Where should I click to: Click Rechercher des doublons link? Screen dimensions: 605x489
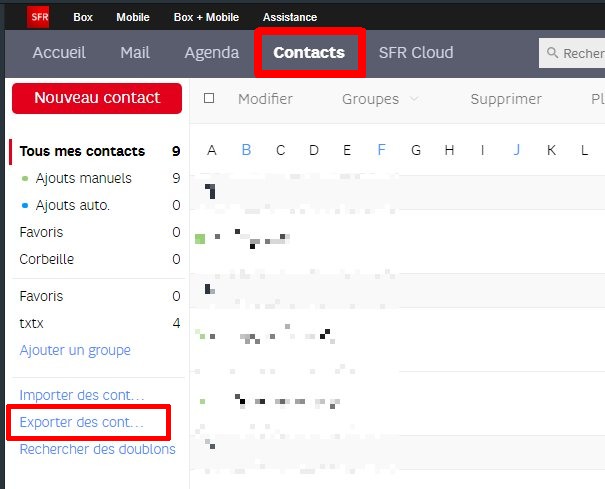coord(97,449)
